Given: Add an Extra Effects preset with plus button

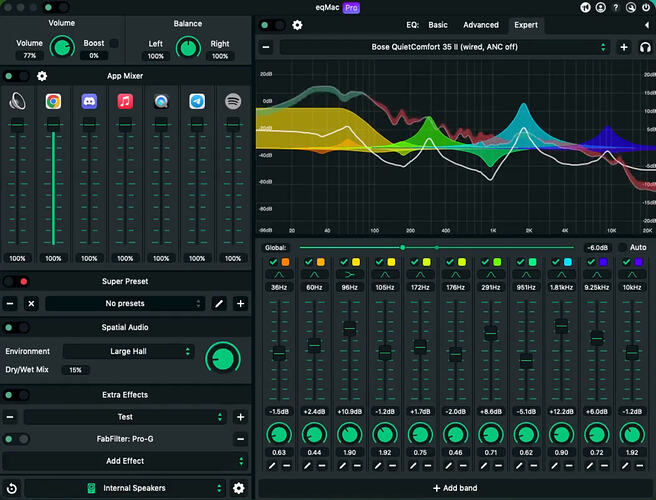Looking at the screenshot, I should 241,417.
